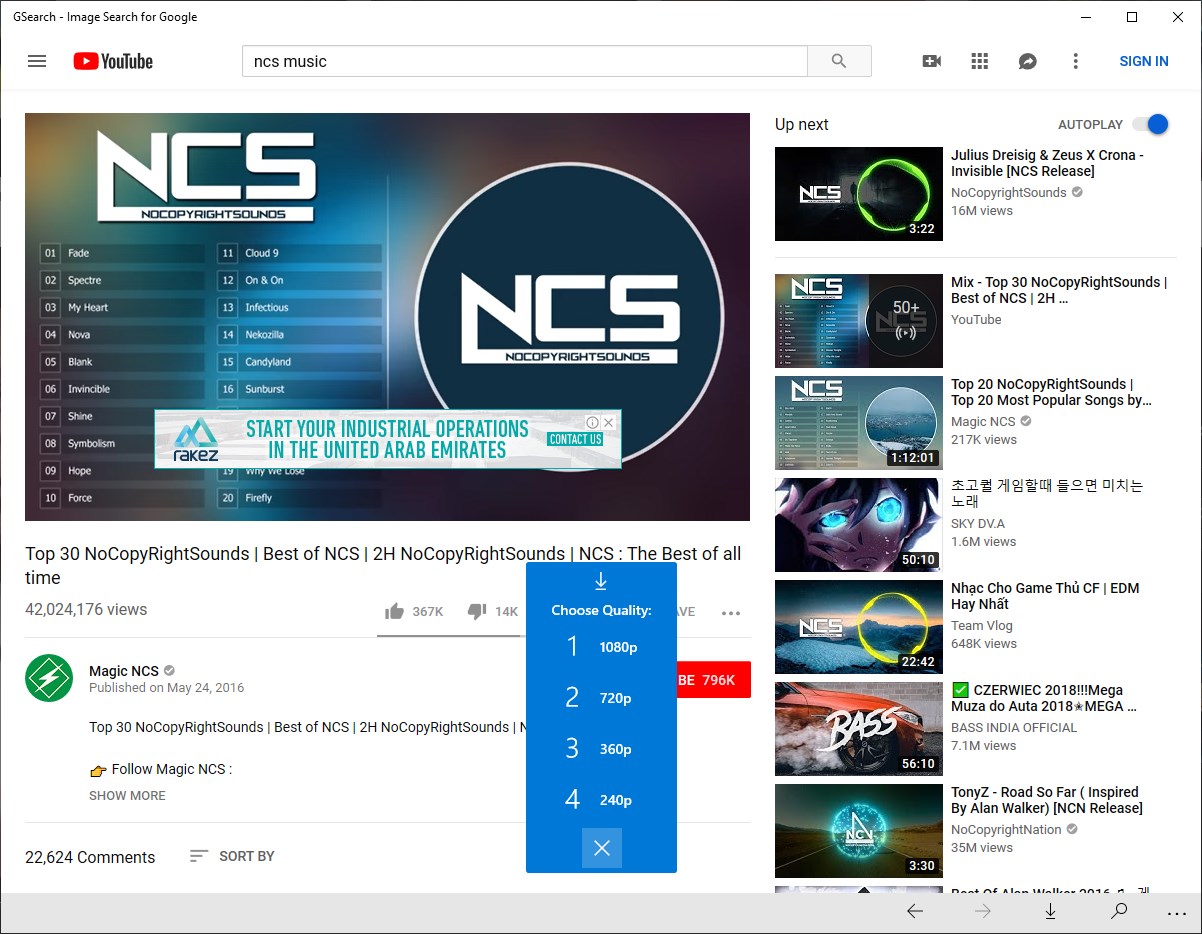Choose 360p download quality
Screen dimensions: 1202x934
click(x=601, y=749)
